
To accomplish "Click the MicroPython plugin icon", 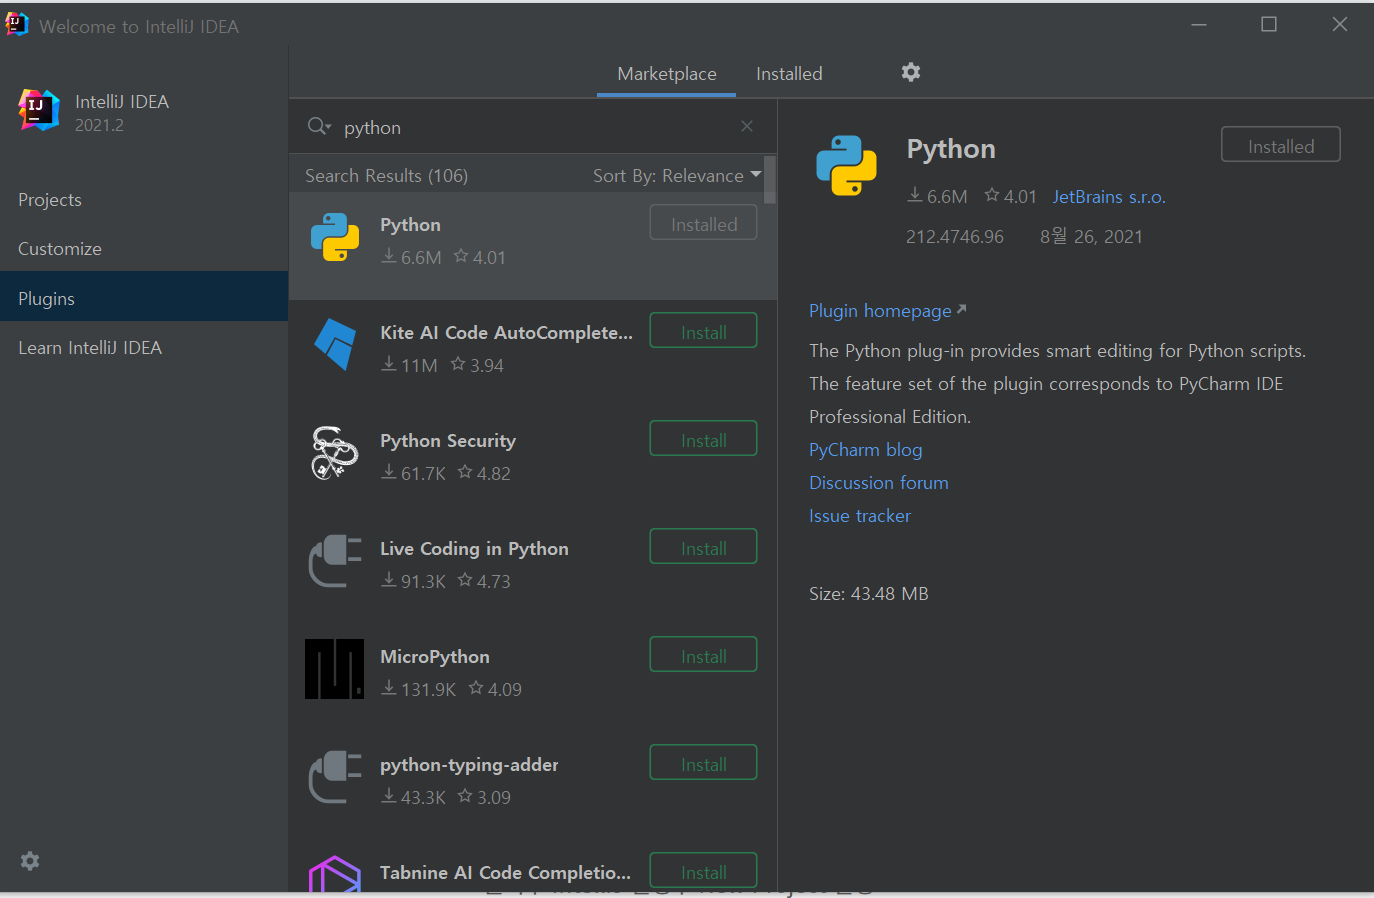I will coord(334,669).
